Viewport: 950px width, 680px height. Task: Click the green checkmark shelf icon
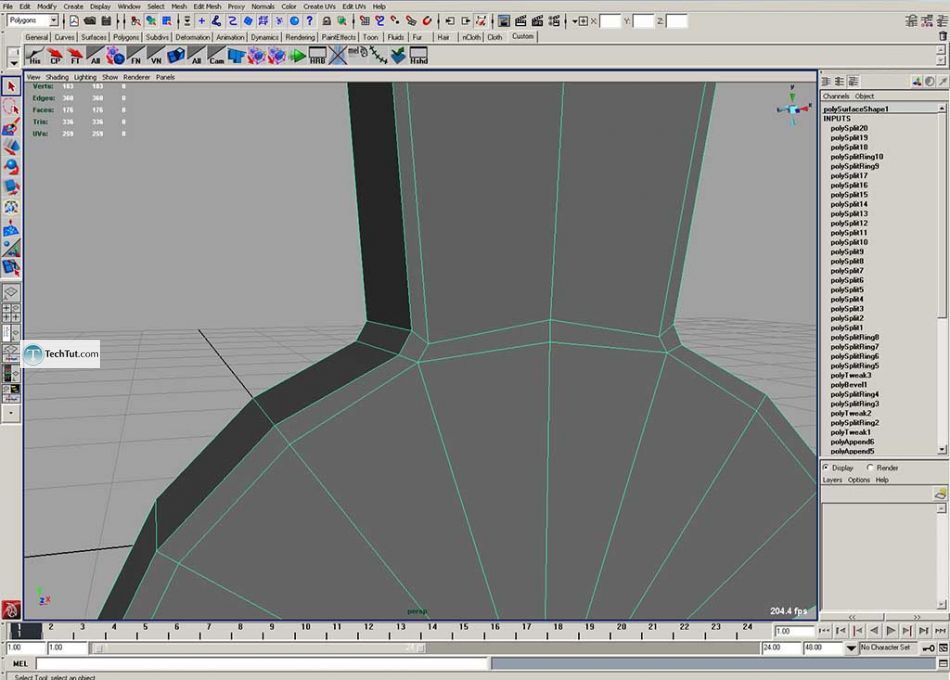398,56
